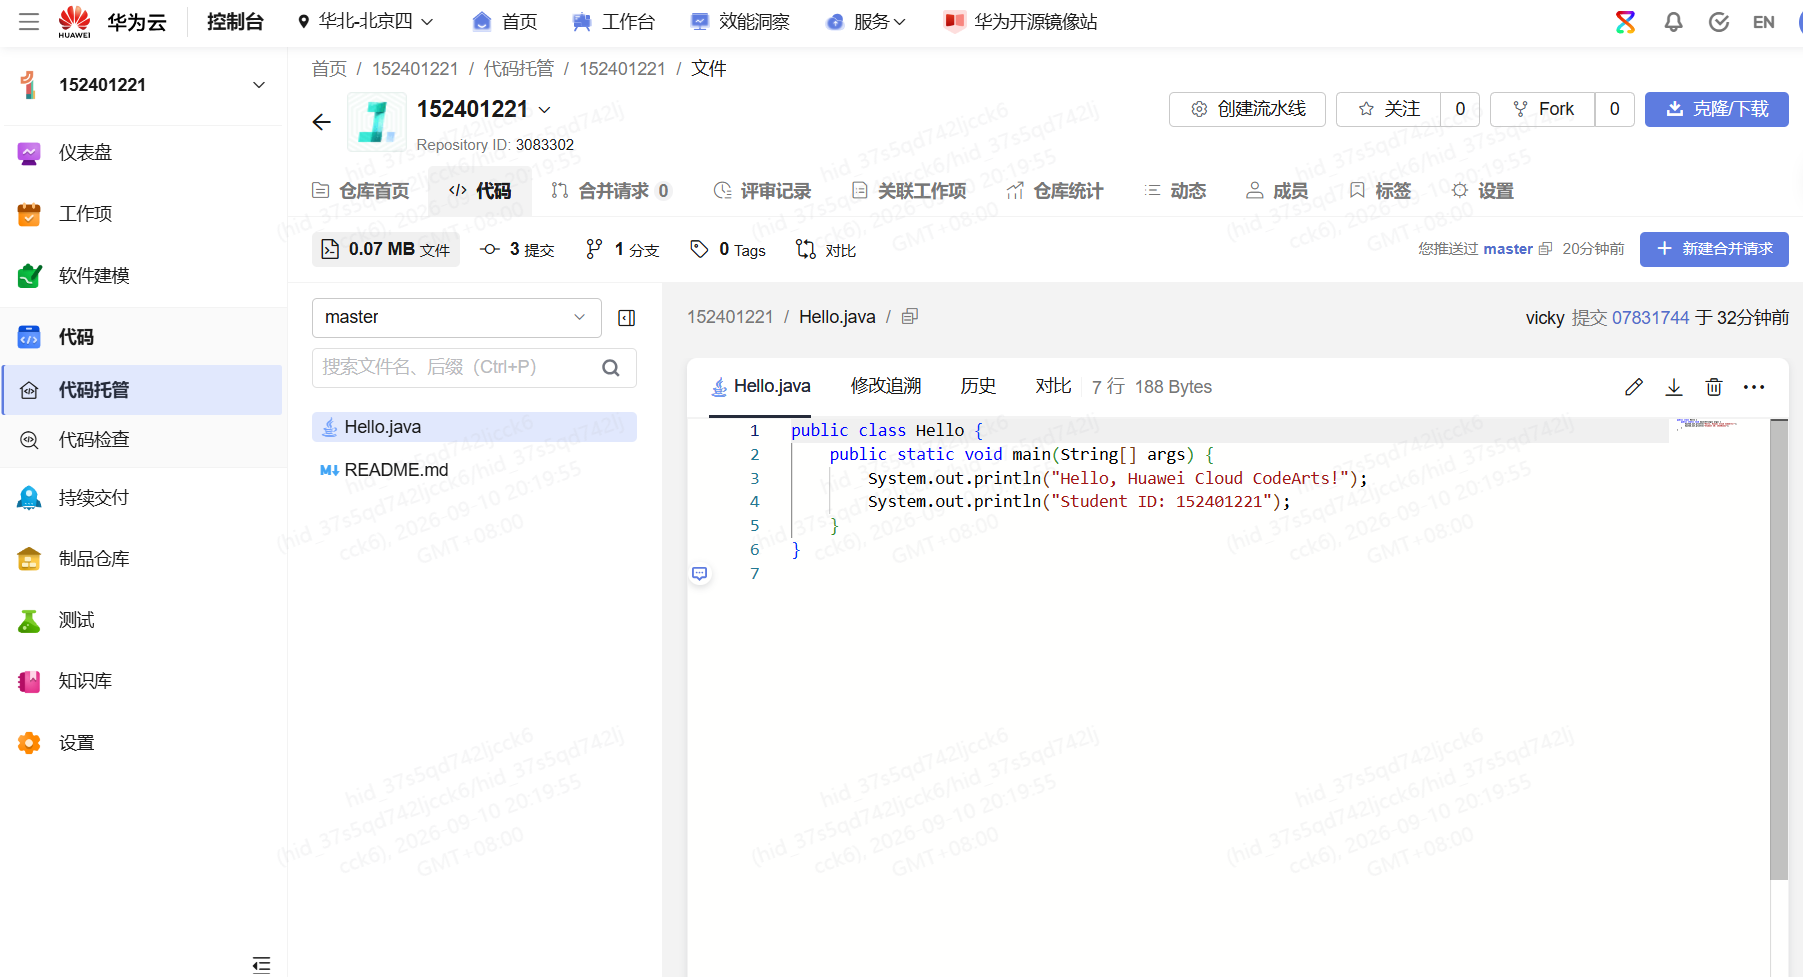Copy the file path icon next to Hello.java
The height and width of the screenshot is (977, 1803).
pos(910,317)
